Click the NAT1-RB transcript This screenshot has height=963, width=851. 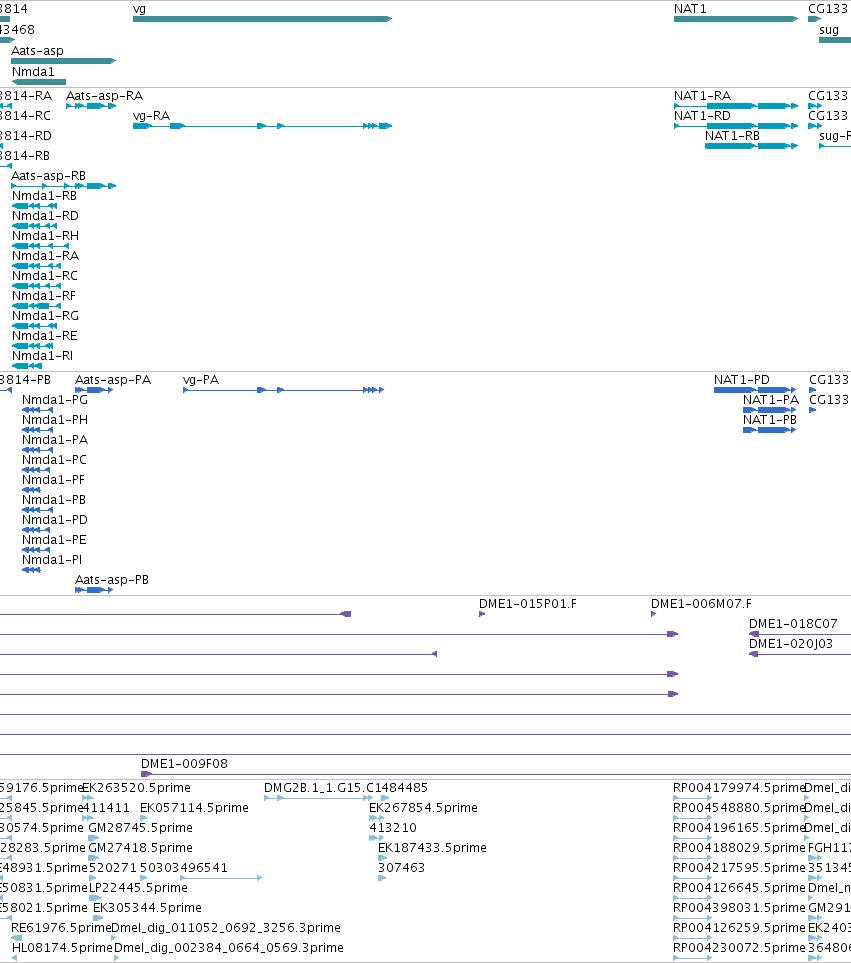pos(752,146)
